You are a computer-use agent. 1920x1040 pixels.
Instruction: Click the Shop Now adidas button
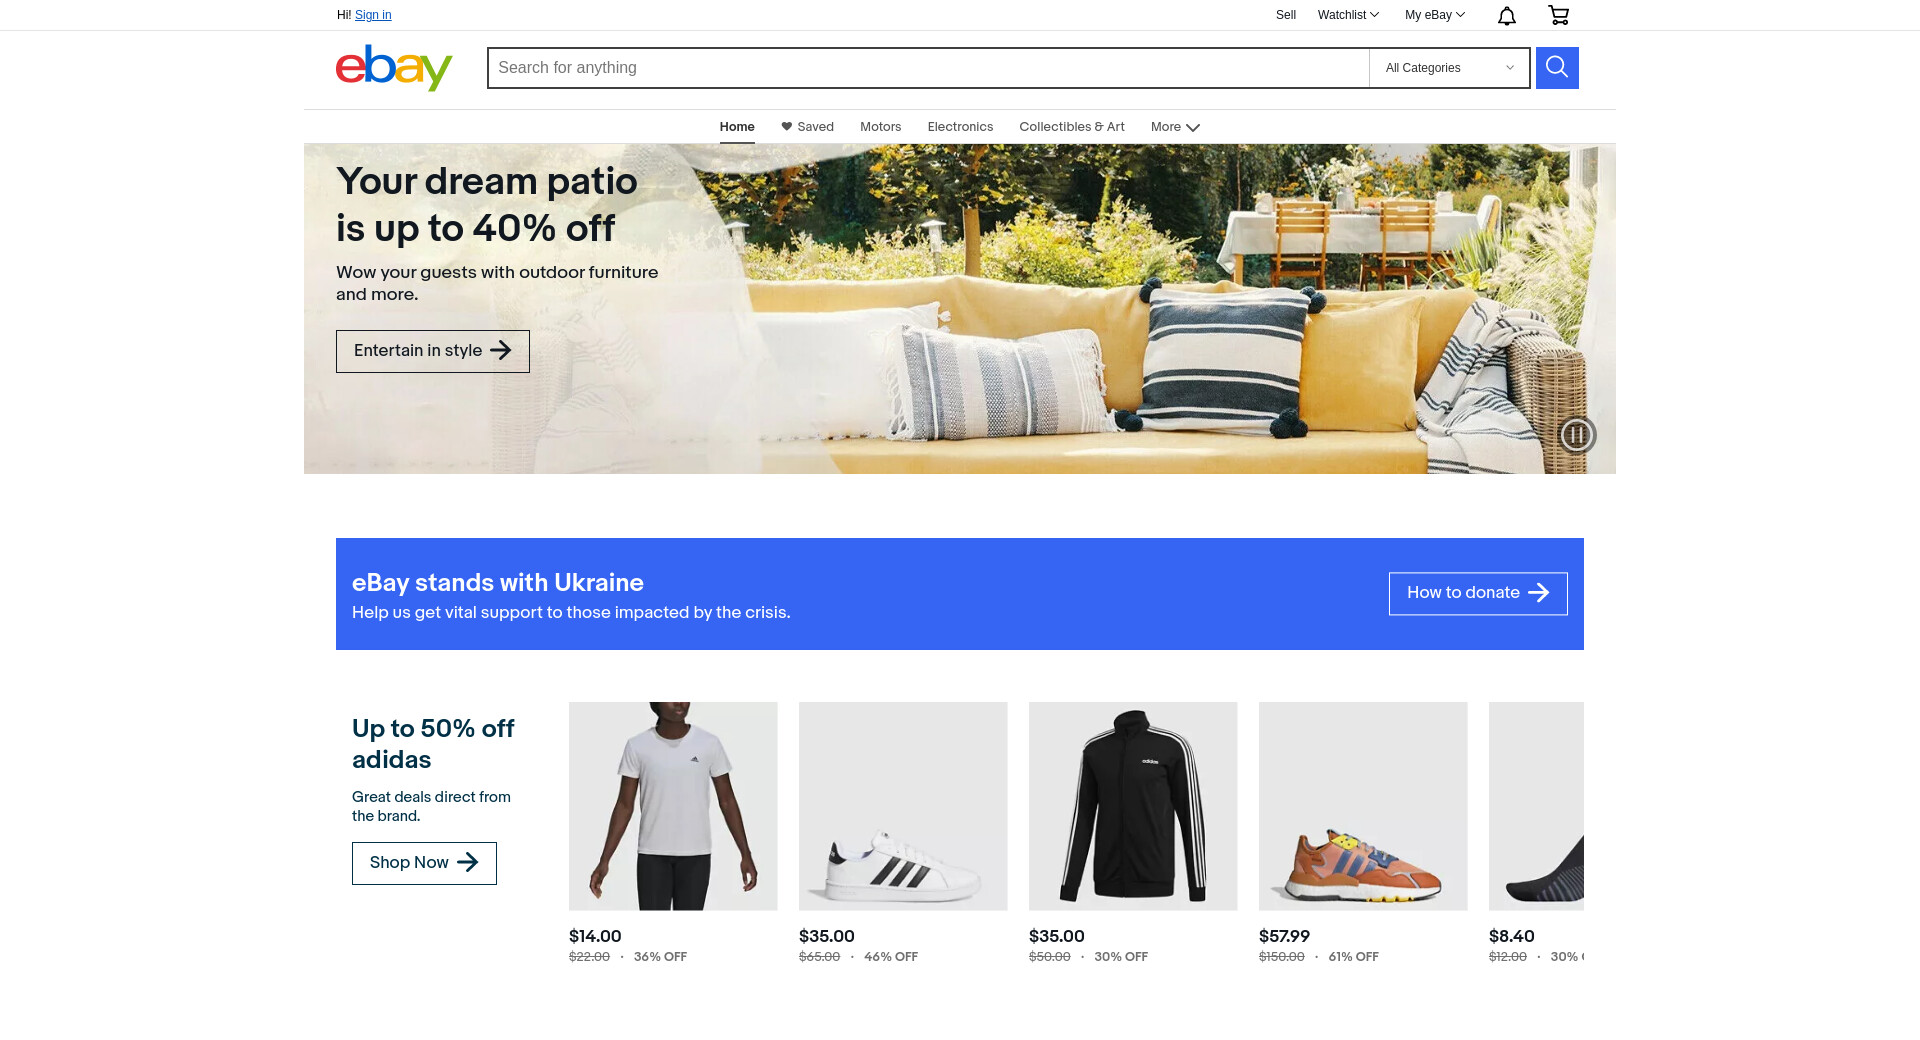click(424, 863)
